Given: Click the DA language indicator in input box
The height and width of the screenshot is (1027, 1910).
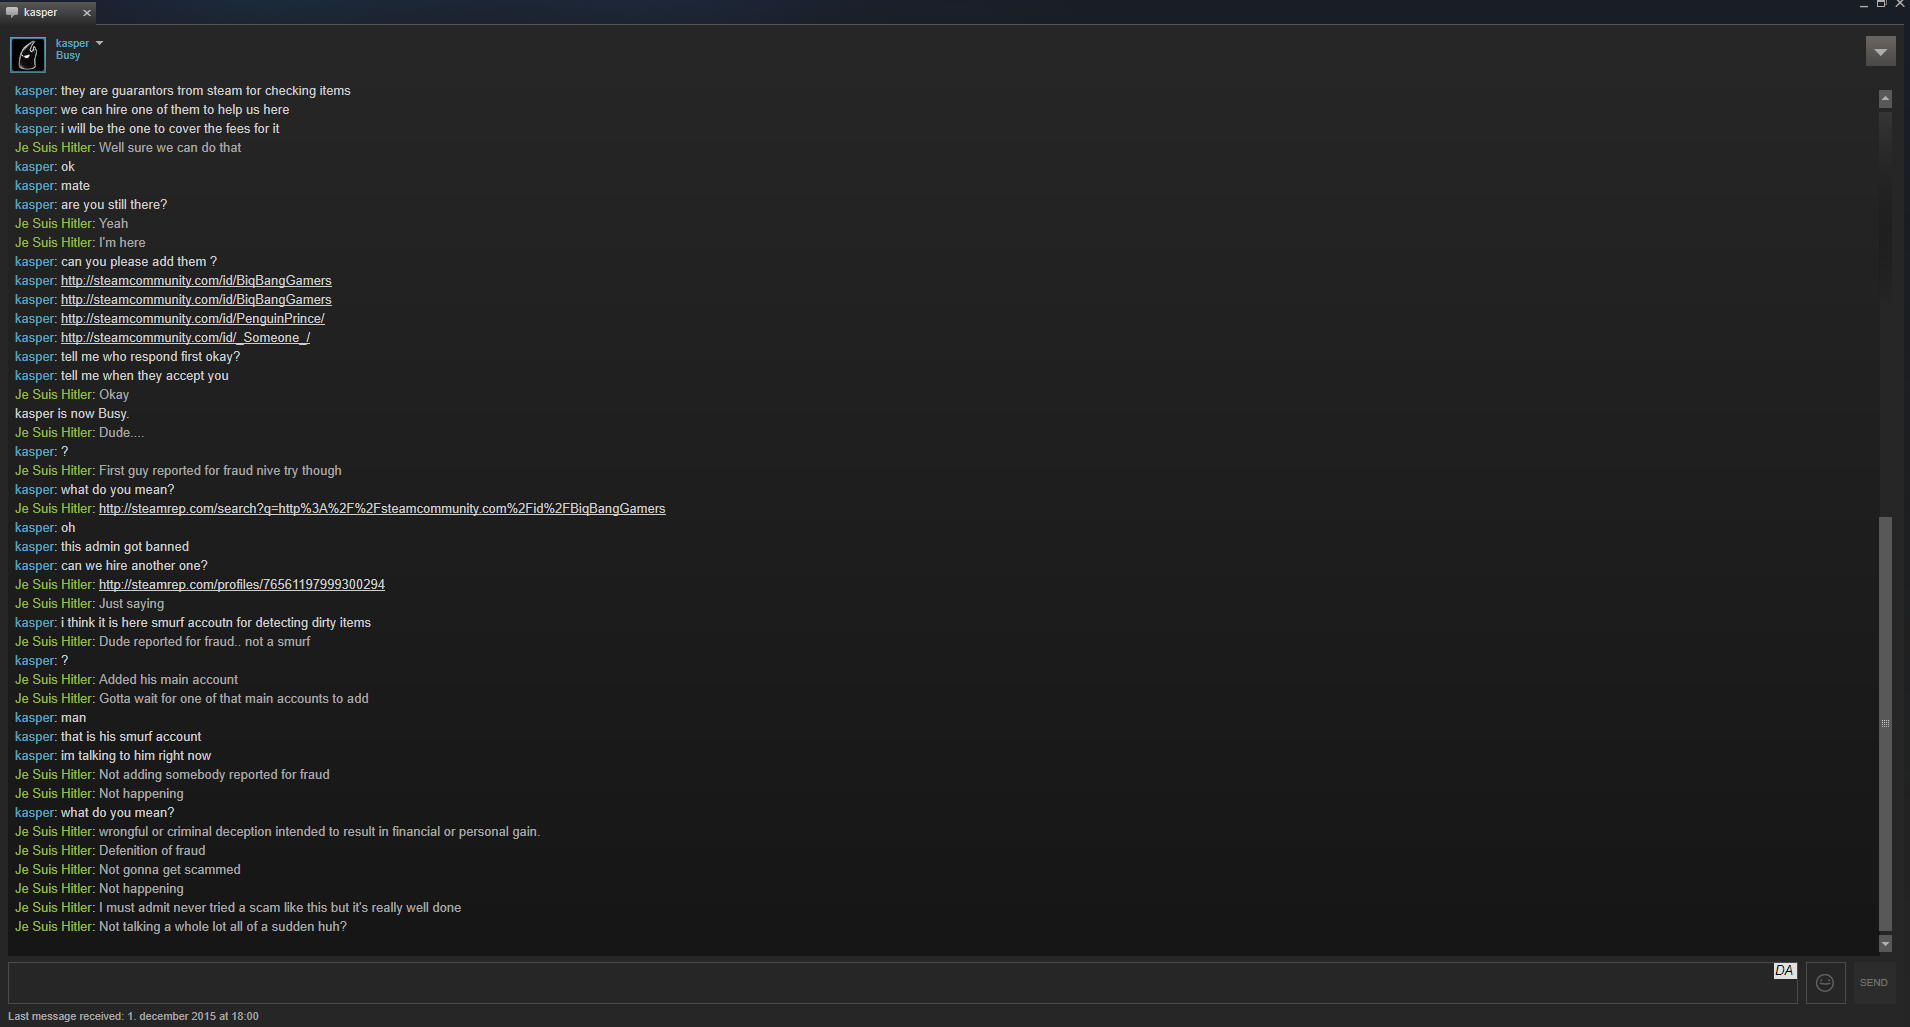Looking at the screenshot, I should pos(1784,970).
